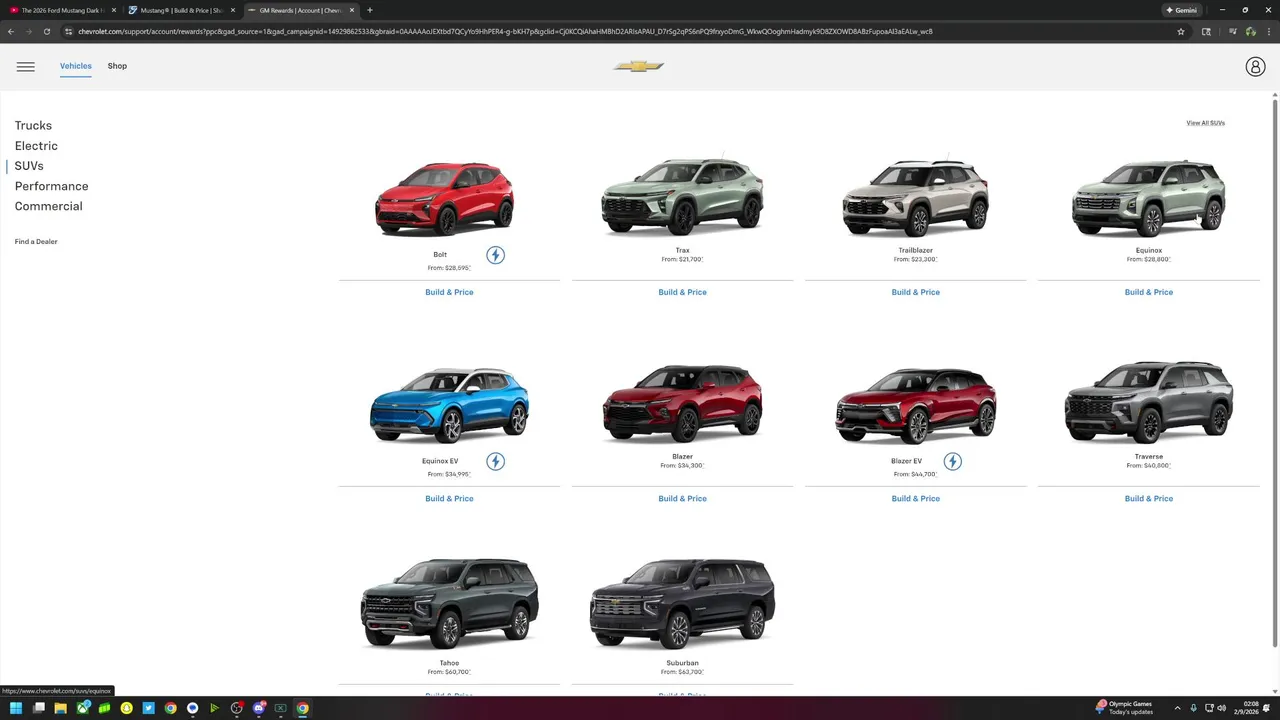Open File Explorer from taskbar
Viewport: 1280px width, 720px height.
point(60,708)
